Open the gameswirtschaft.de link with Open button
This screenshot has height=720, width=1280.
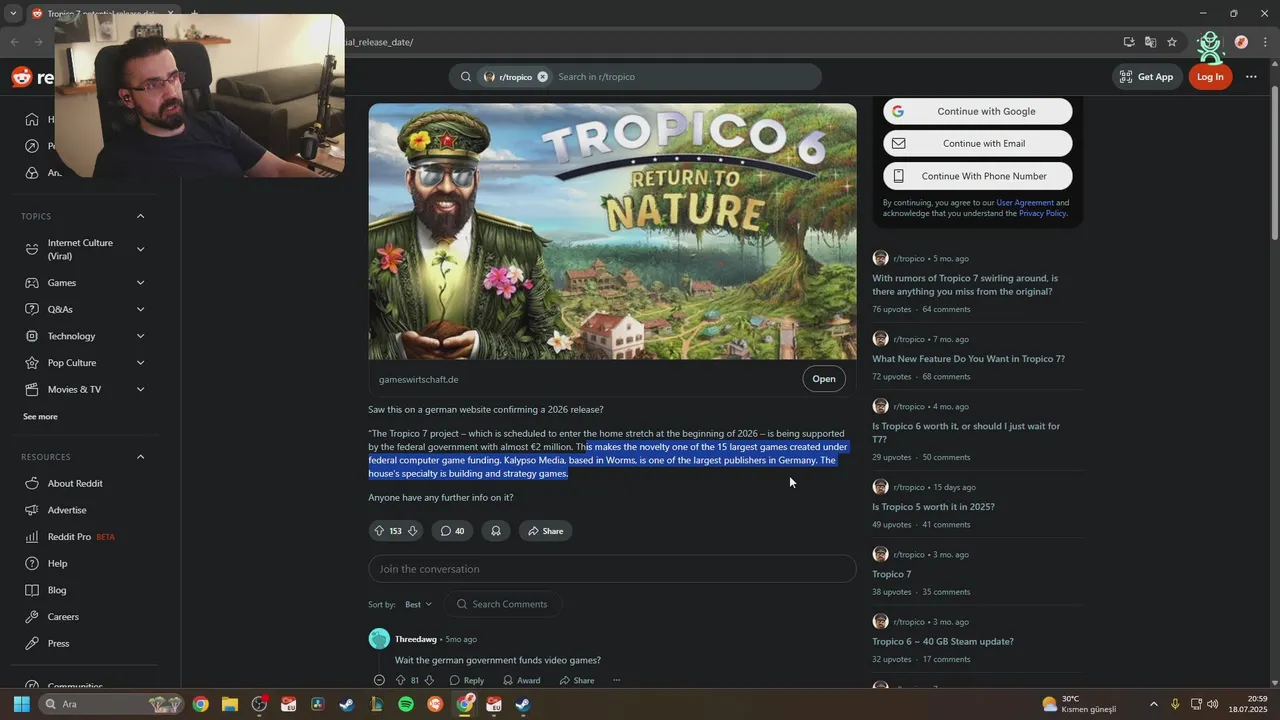[x=824, y=379]
